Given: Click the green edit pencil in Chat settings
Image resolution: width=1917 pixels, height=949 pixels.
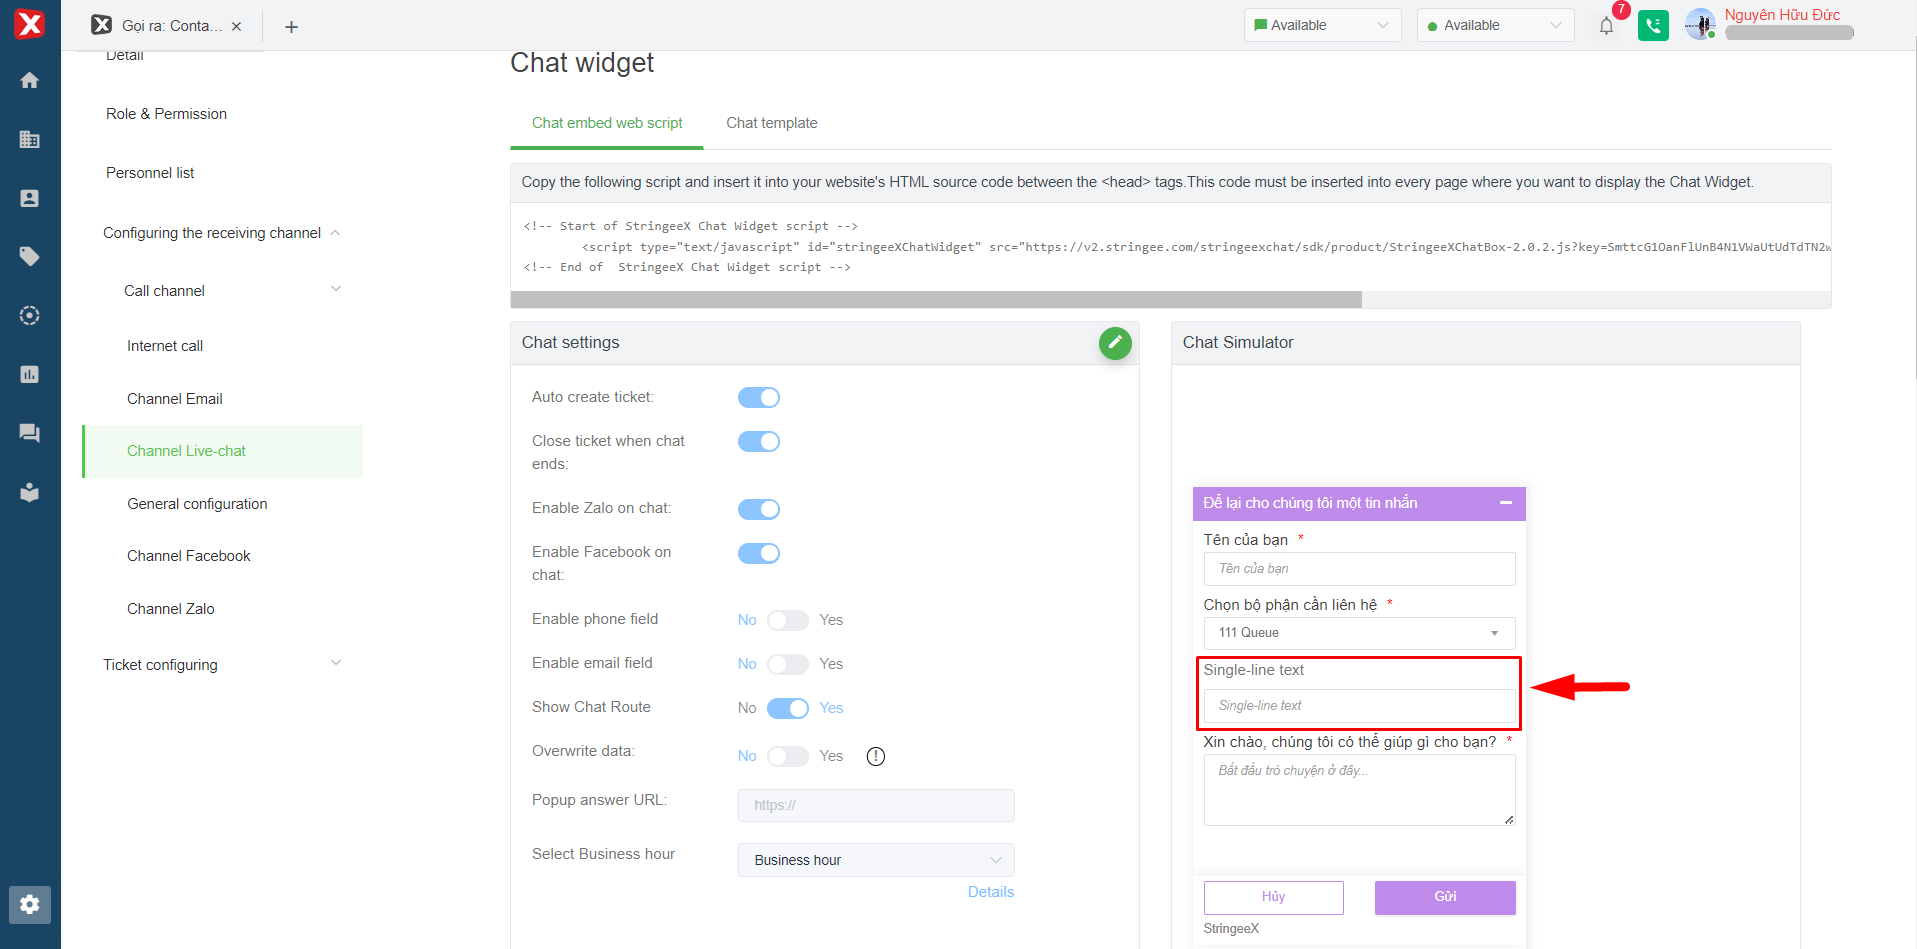Looking at the screenshot, I should 1115,343.
